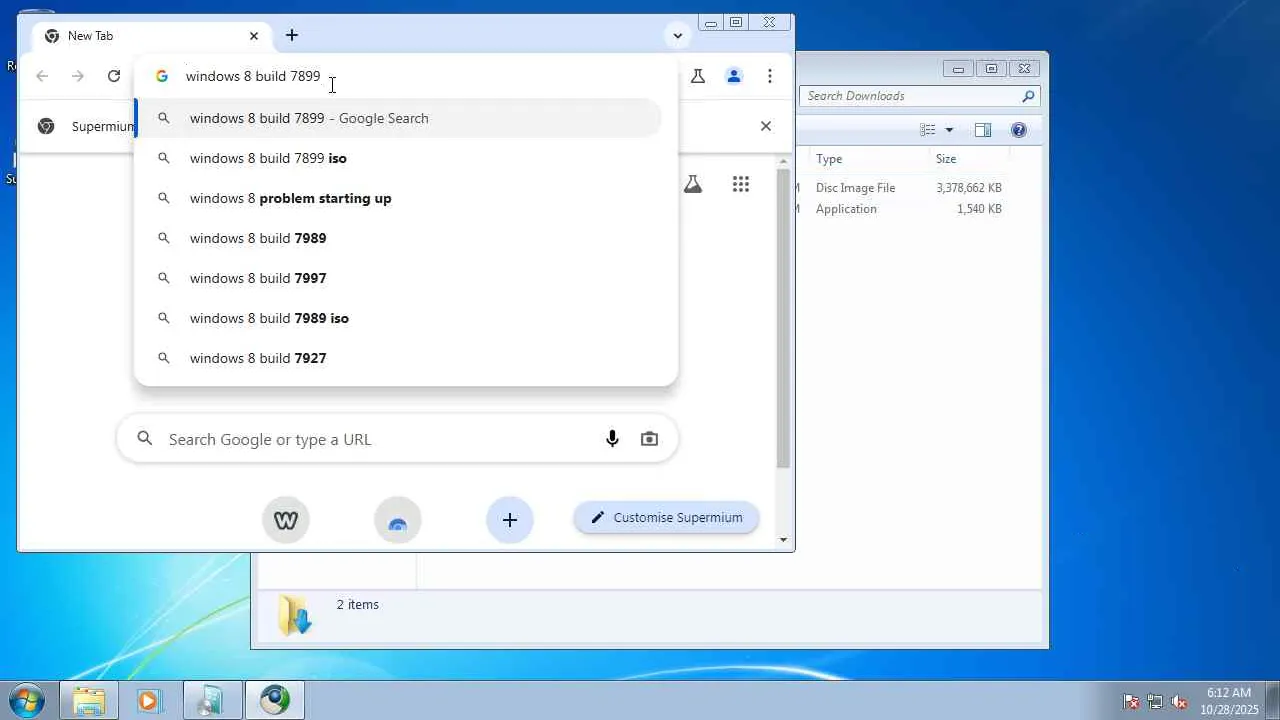Toggle the preview pane in Explorer
Viewport: 1280px width, 720px height.
point(983,130)
